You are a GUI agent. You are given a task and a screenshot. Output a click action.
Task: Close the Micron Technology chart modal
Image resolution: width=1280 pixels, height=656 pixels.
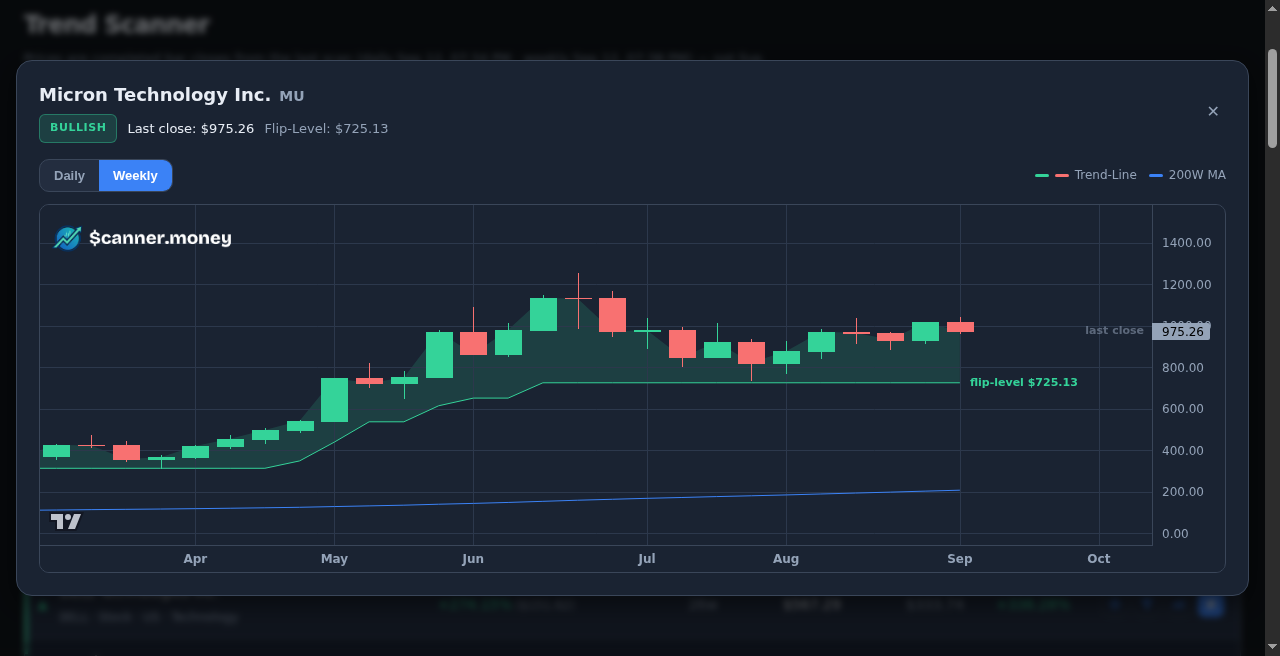pos(1213,111)
